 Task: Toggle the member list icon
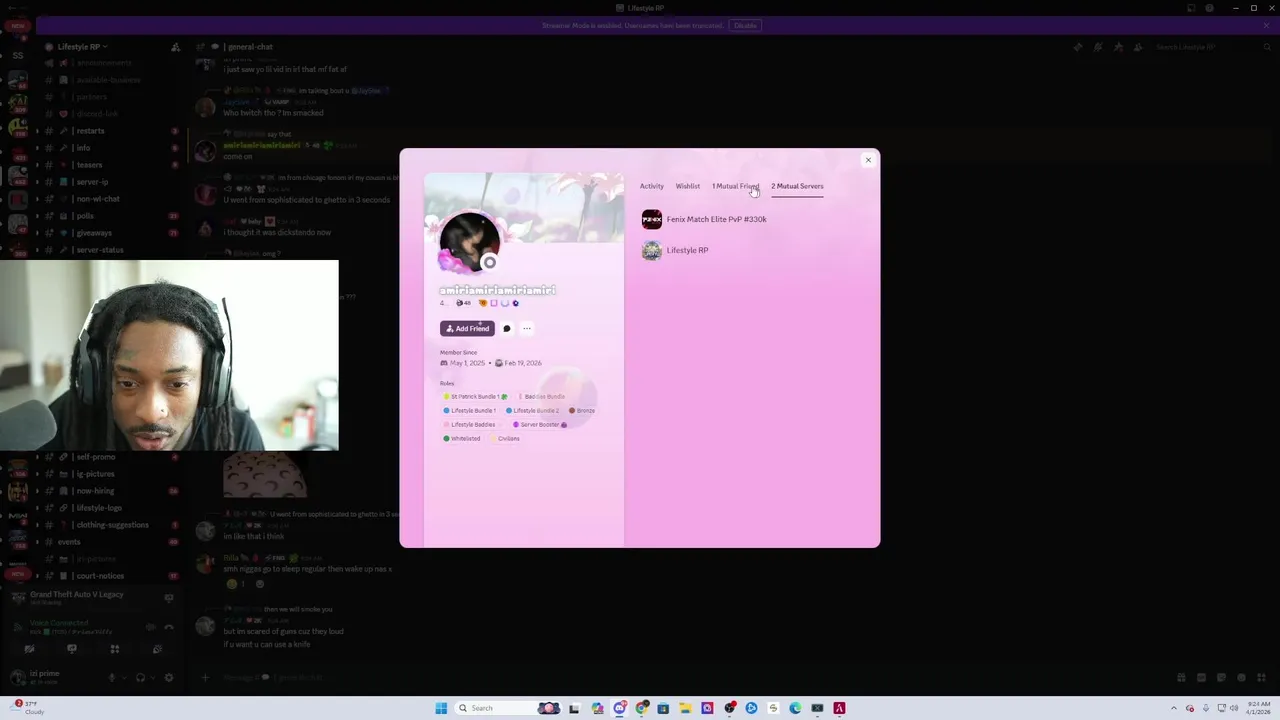tap(1138, 47)
